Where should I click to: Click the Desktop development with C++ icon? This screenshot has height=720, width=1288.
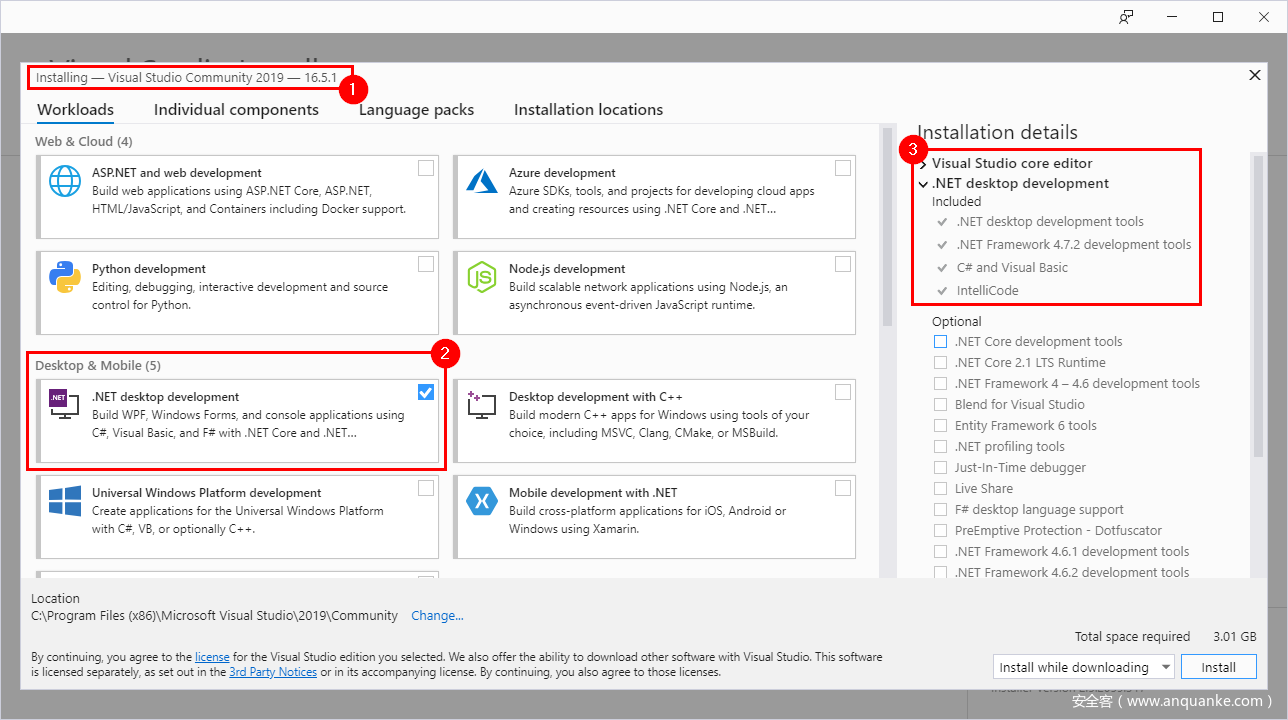coord(482,405)
